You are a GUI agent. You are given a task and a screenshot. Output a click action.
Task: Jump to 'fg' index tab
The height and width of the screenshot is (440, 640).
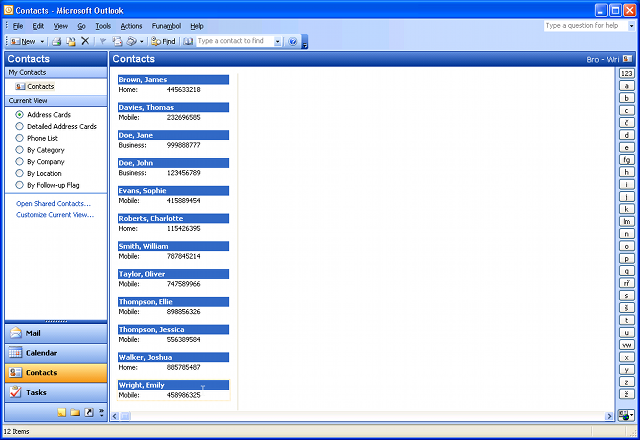[x=627, y=160]
